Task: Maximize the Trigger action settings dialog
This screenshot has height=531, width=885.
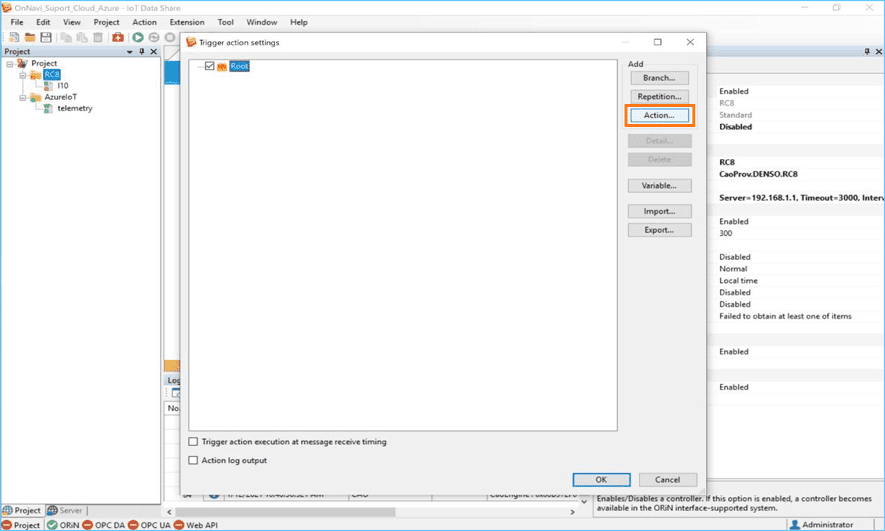Action: tap(658, 42)
